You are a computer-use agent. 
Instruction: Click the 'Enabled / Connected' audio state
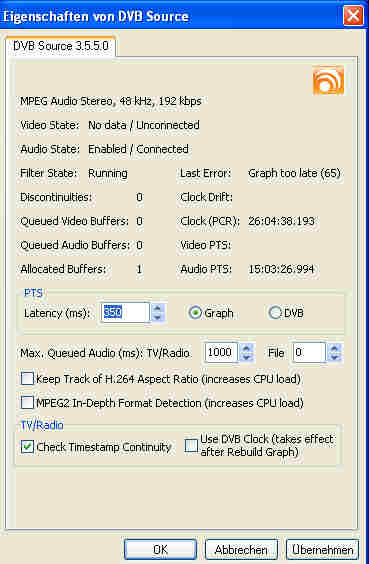[x=138, y=149]
